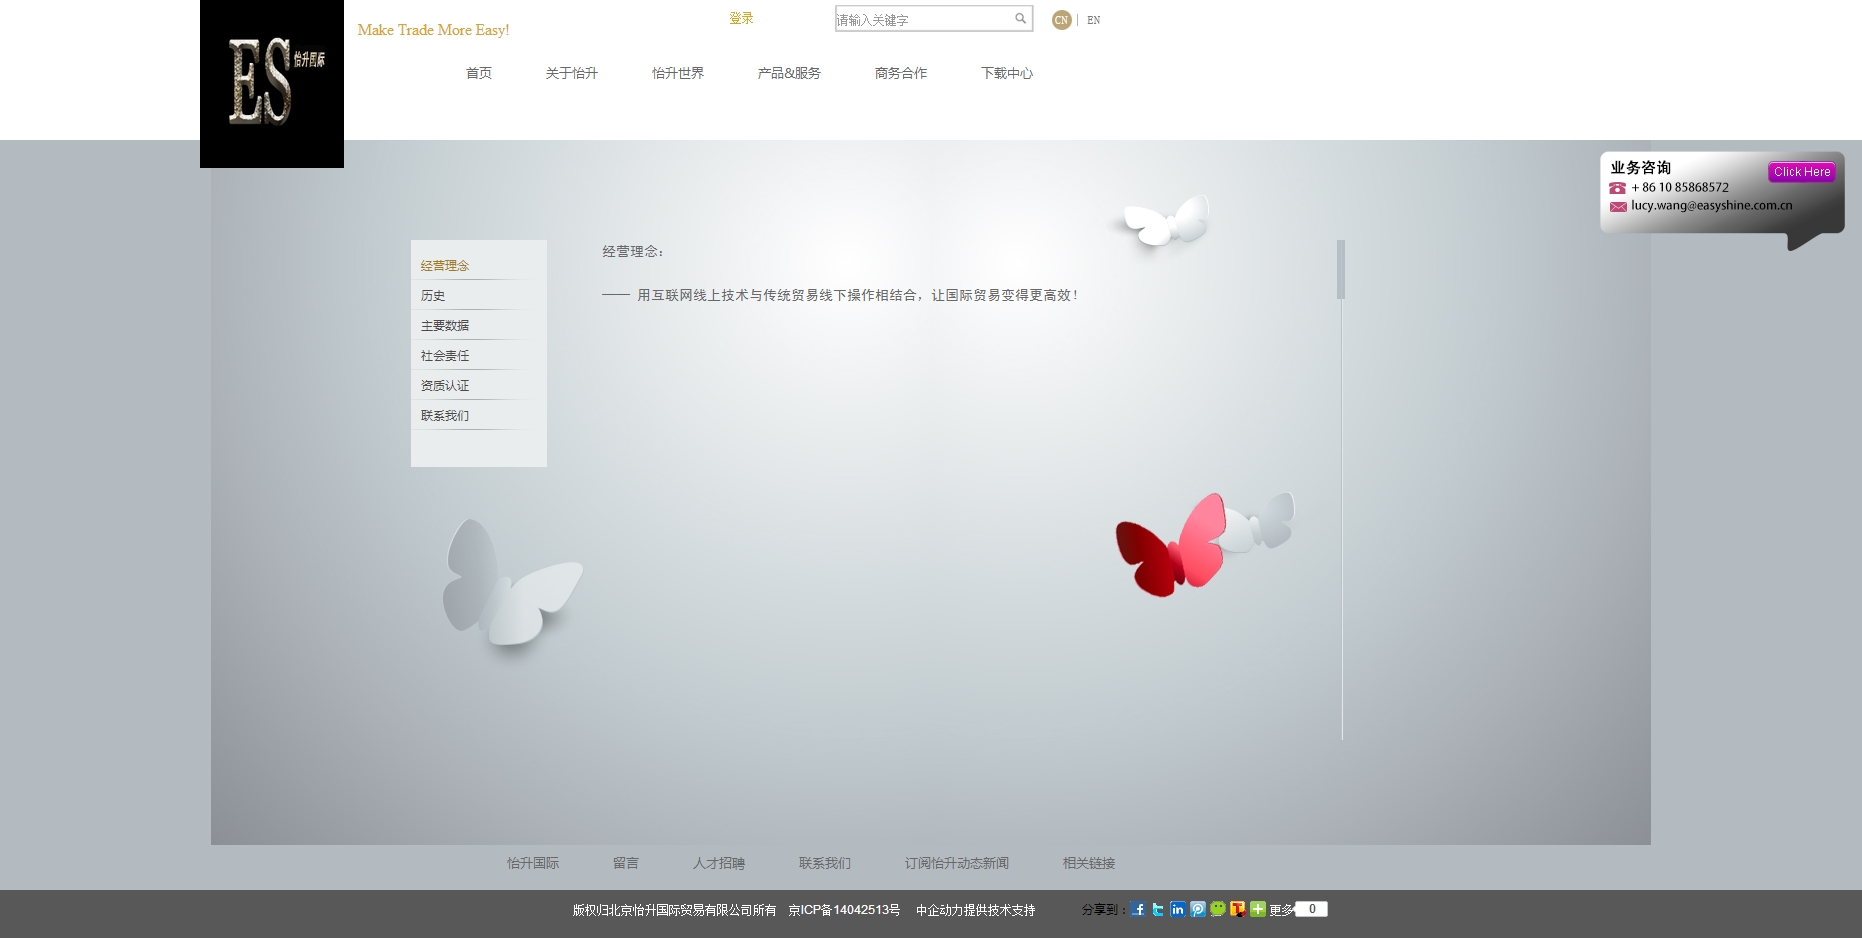
Task: Open the footer 人才招聘 link
Action: click(719, 863)
